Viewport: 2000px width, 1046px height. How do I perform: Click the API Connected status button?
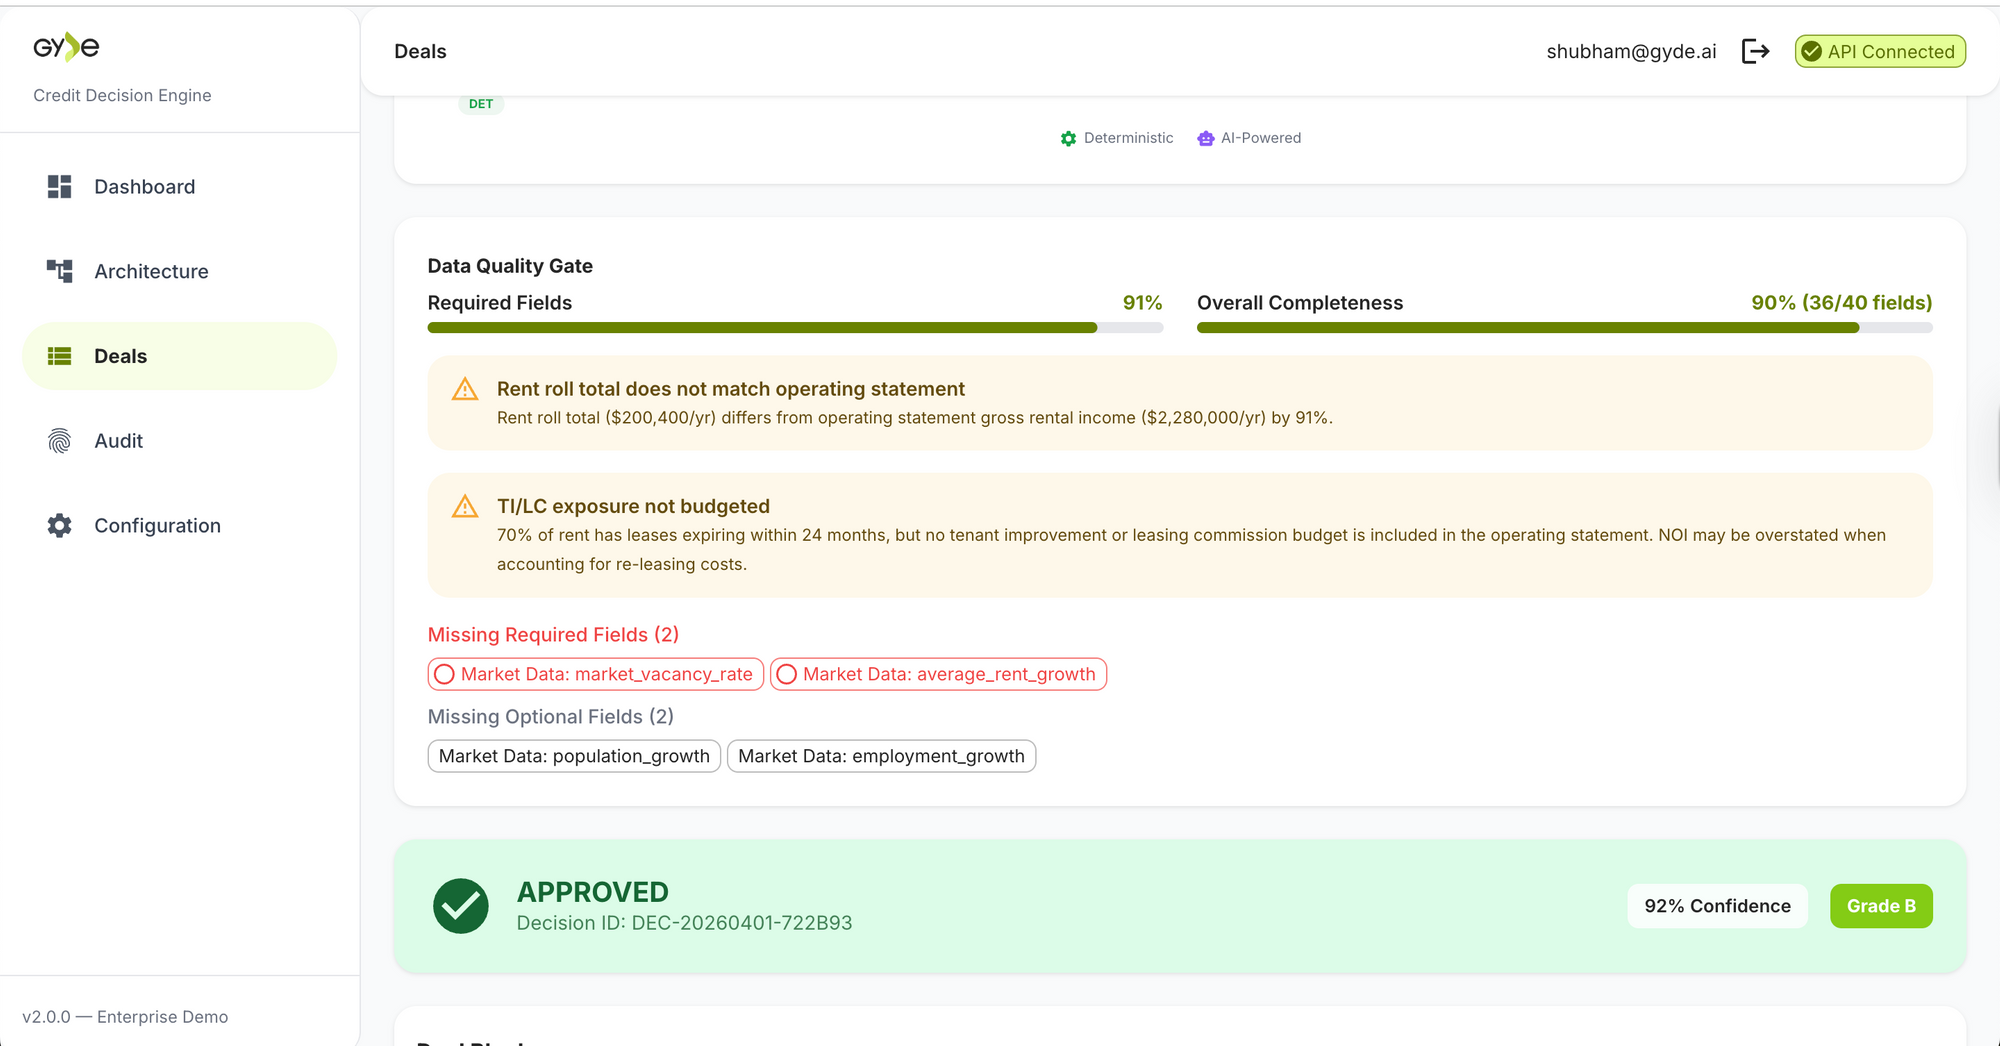(1880, 52)
